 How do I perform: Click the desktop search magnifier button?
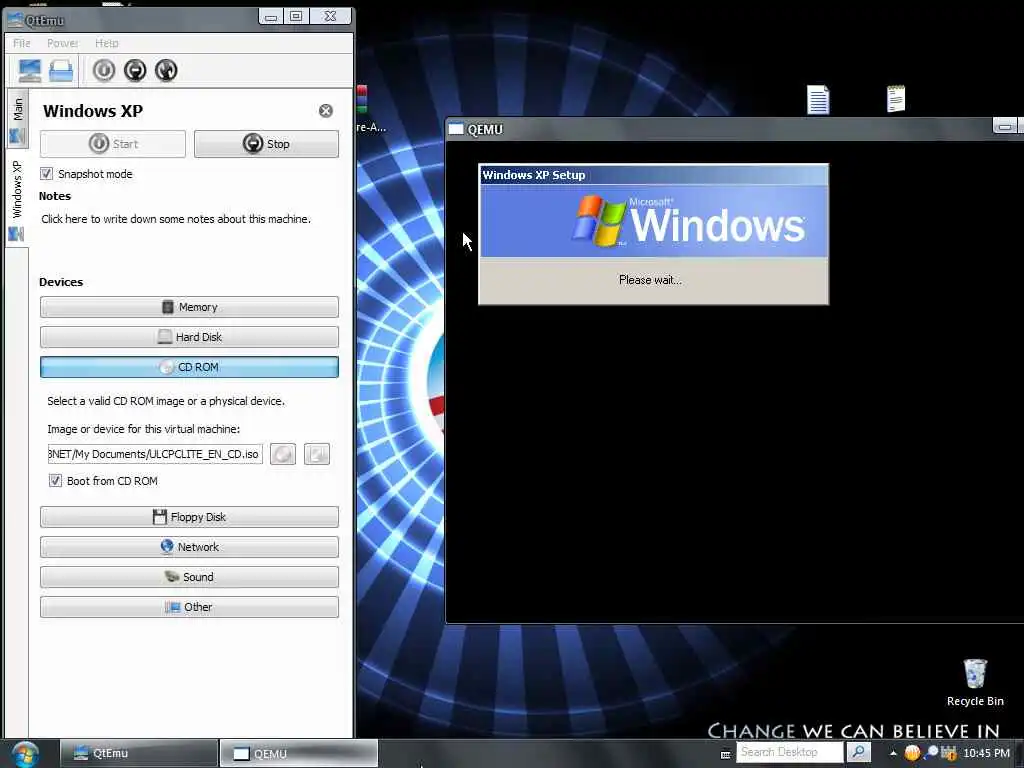(859, 752)
